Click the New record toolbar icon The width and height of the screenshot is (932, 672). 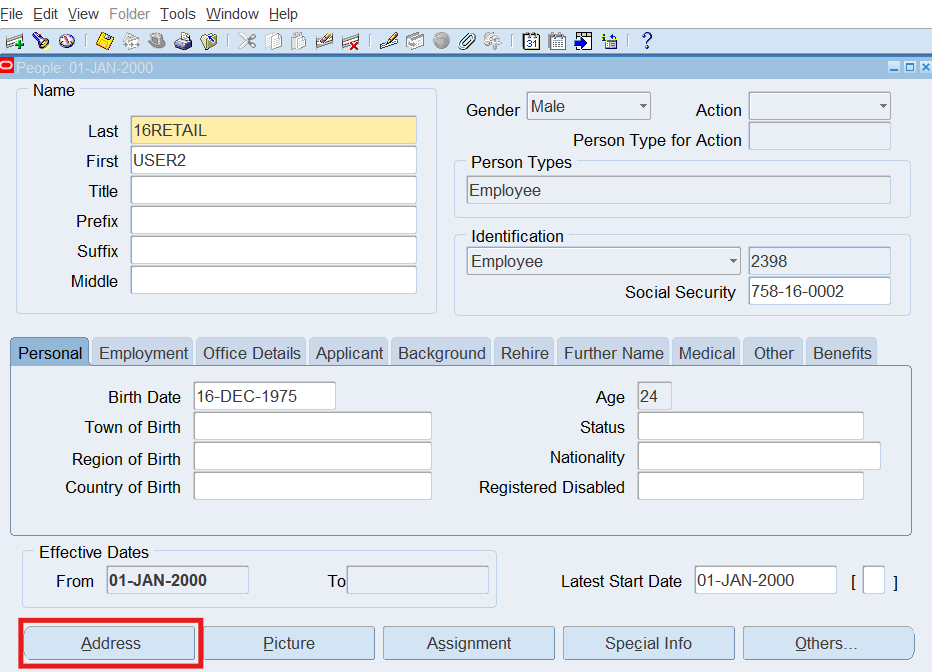coord(14,41)
